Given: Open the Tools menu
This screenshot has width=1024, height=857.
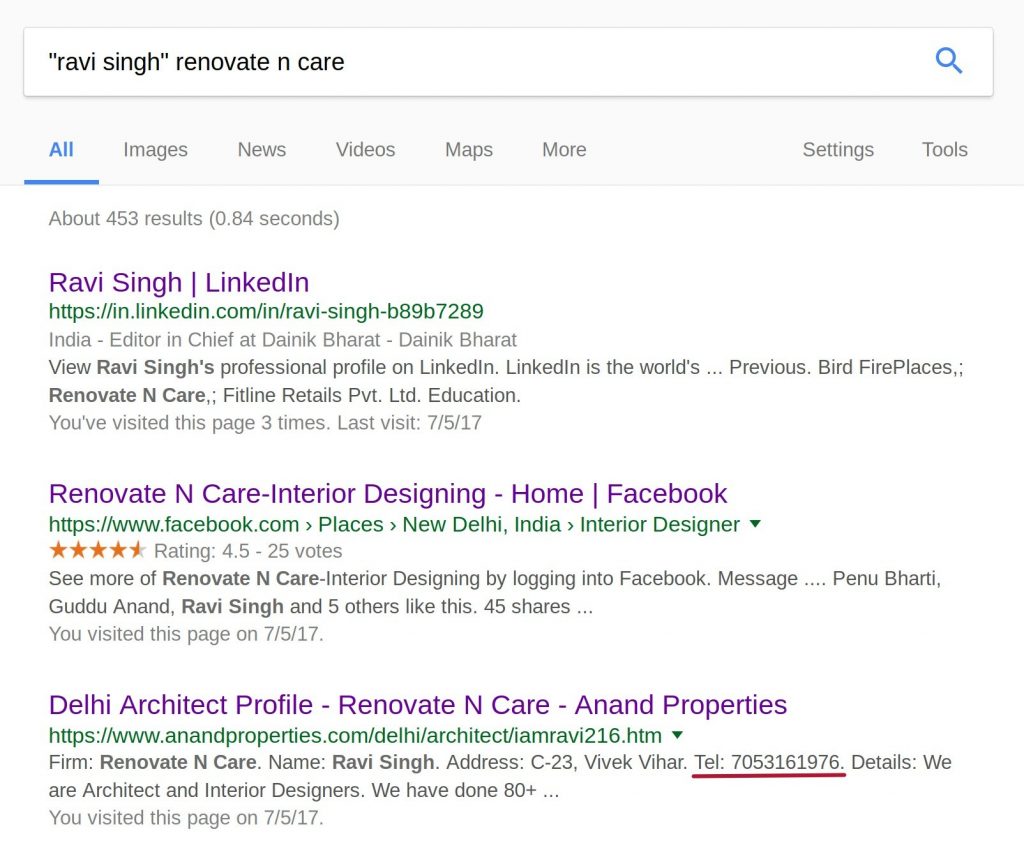Looking at the screenshot, I should click(944, 150).
